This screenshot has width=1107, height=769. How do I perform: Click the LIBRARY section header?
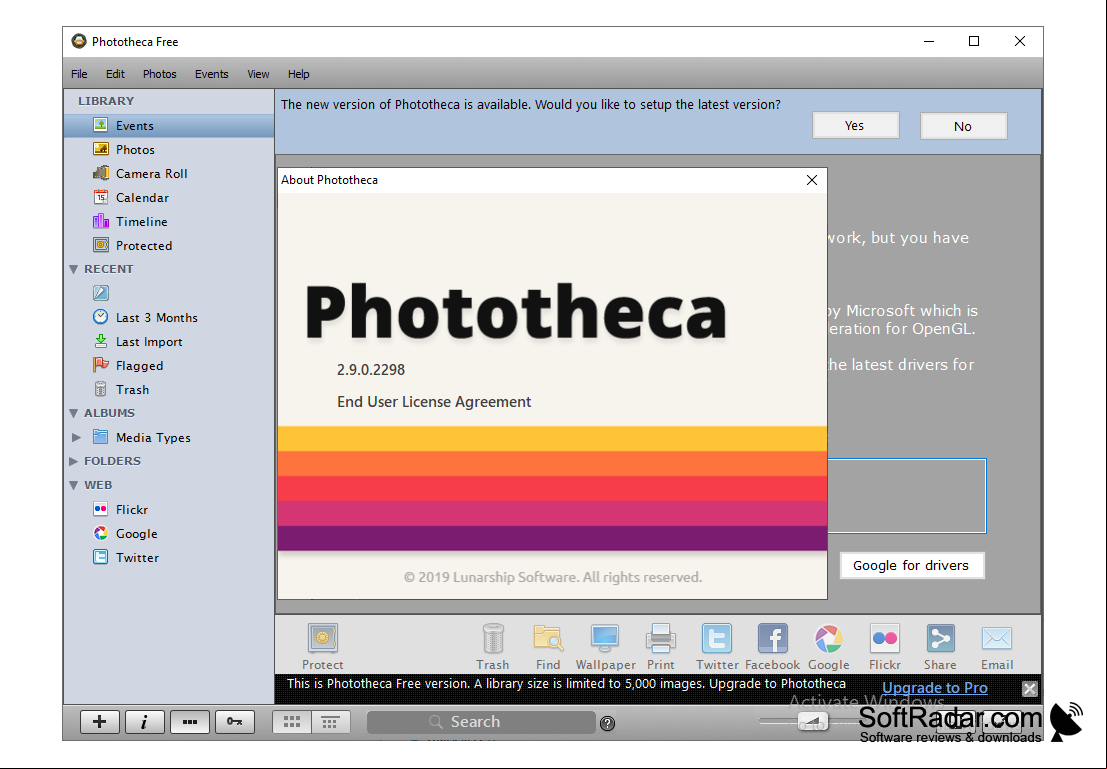click(x=106, y=101)
